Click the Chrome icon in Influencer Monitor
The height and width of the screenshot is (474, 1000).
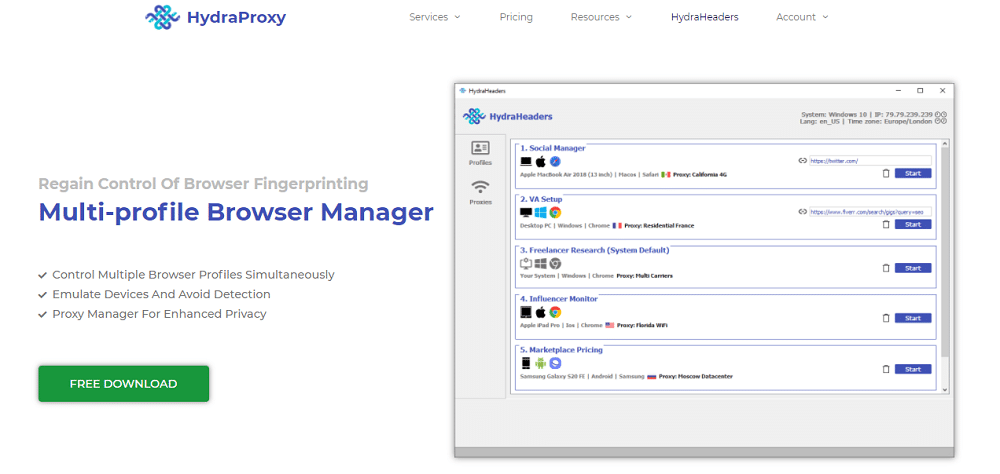coord(555,312)
